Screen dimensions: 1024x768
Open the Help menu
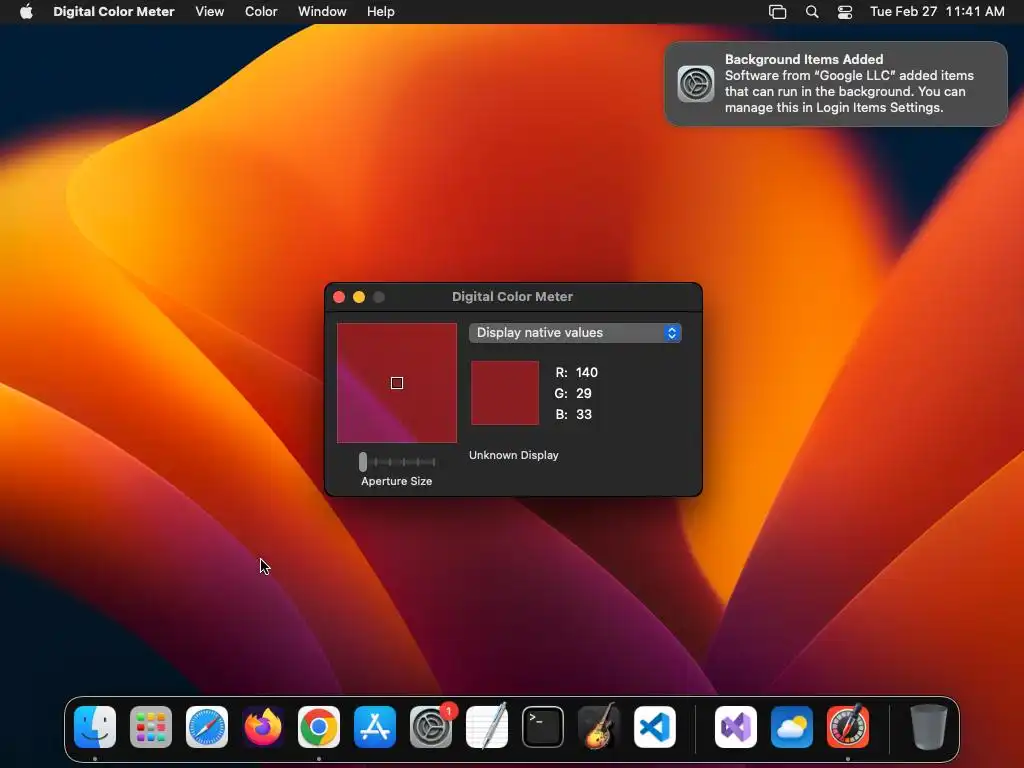[381, 12]
